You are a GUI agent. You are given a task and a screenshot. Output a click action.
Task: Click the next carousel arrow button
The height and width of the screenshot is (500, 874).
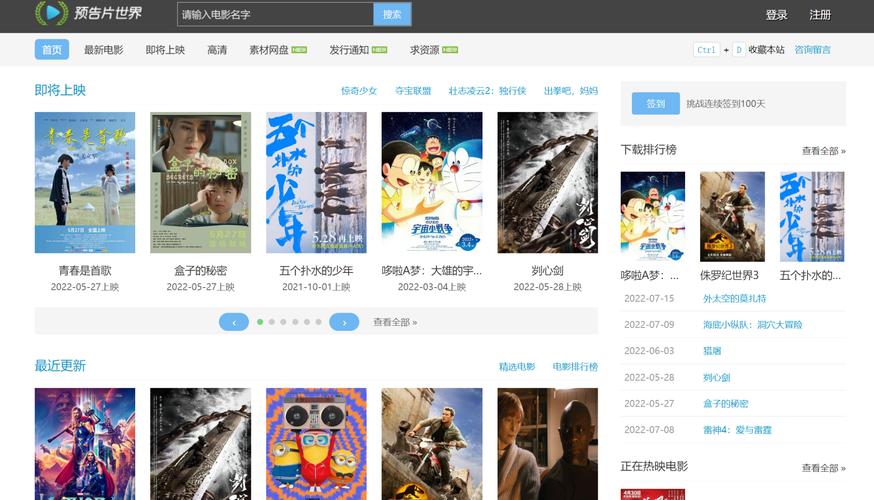tap(344, 322)
